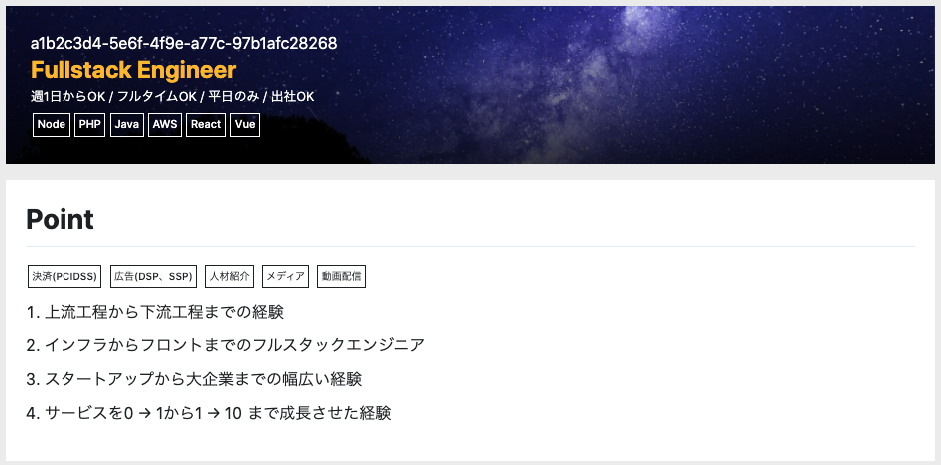The width and height of the screenshot is (941, 465).
Task: Click the 人材紹介 tag
Action: (x=229, y=277)
